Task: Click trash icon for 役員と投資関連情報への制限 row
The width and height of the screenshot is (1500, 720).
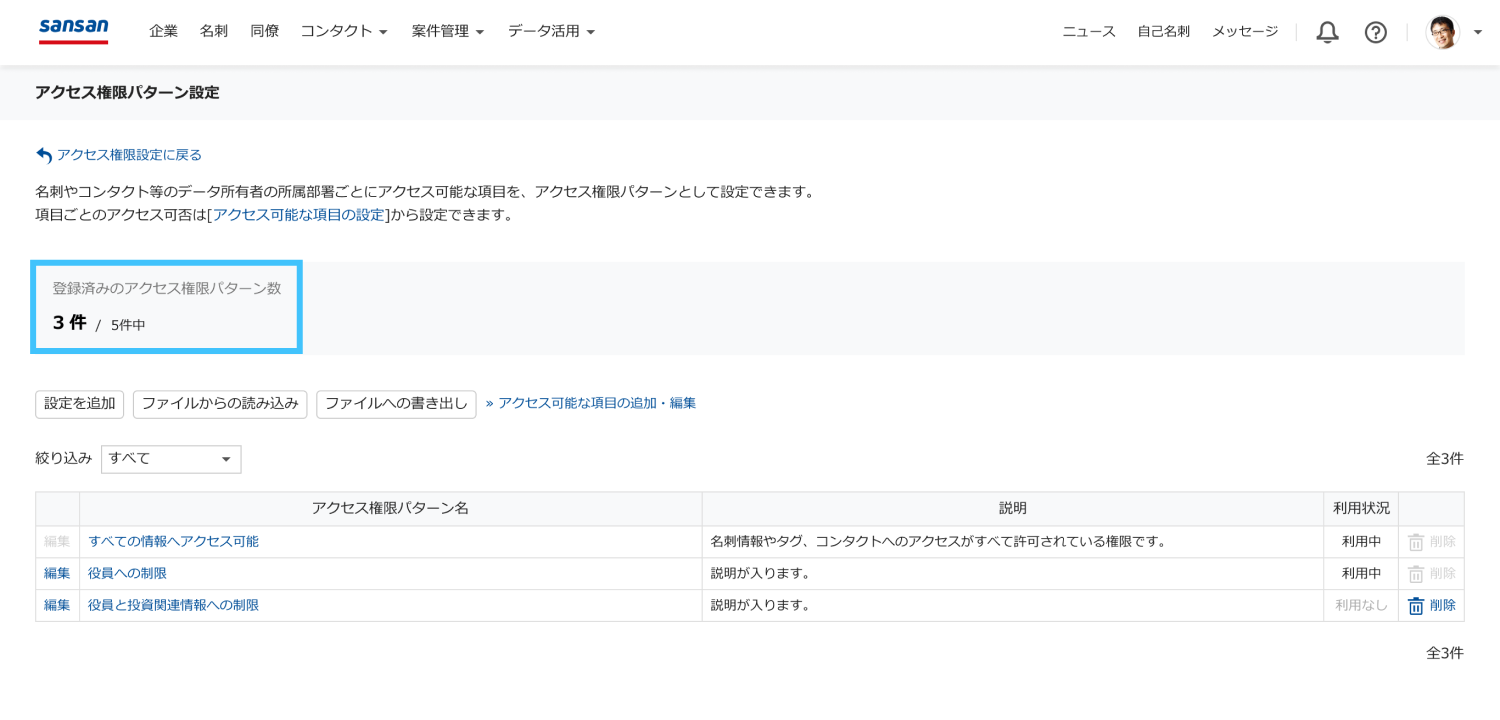Action: click(x=1416, y=606)
